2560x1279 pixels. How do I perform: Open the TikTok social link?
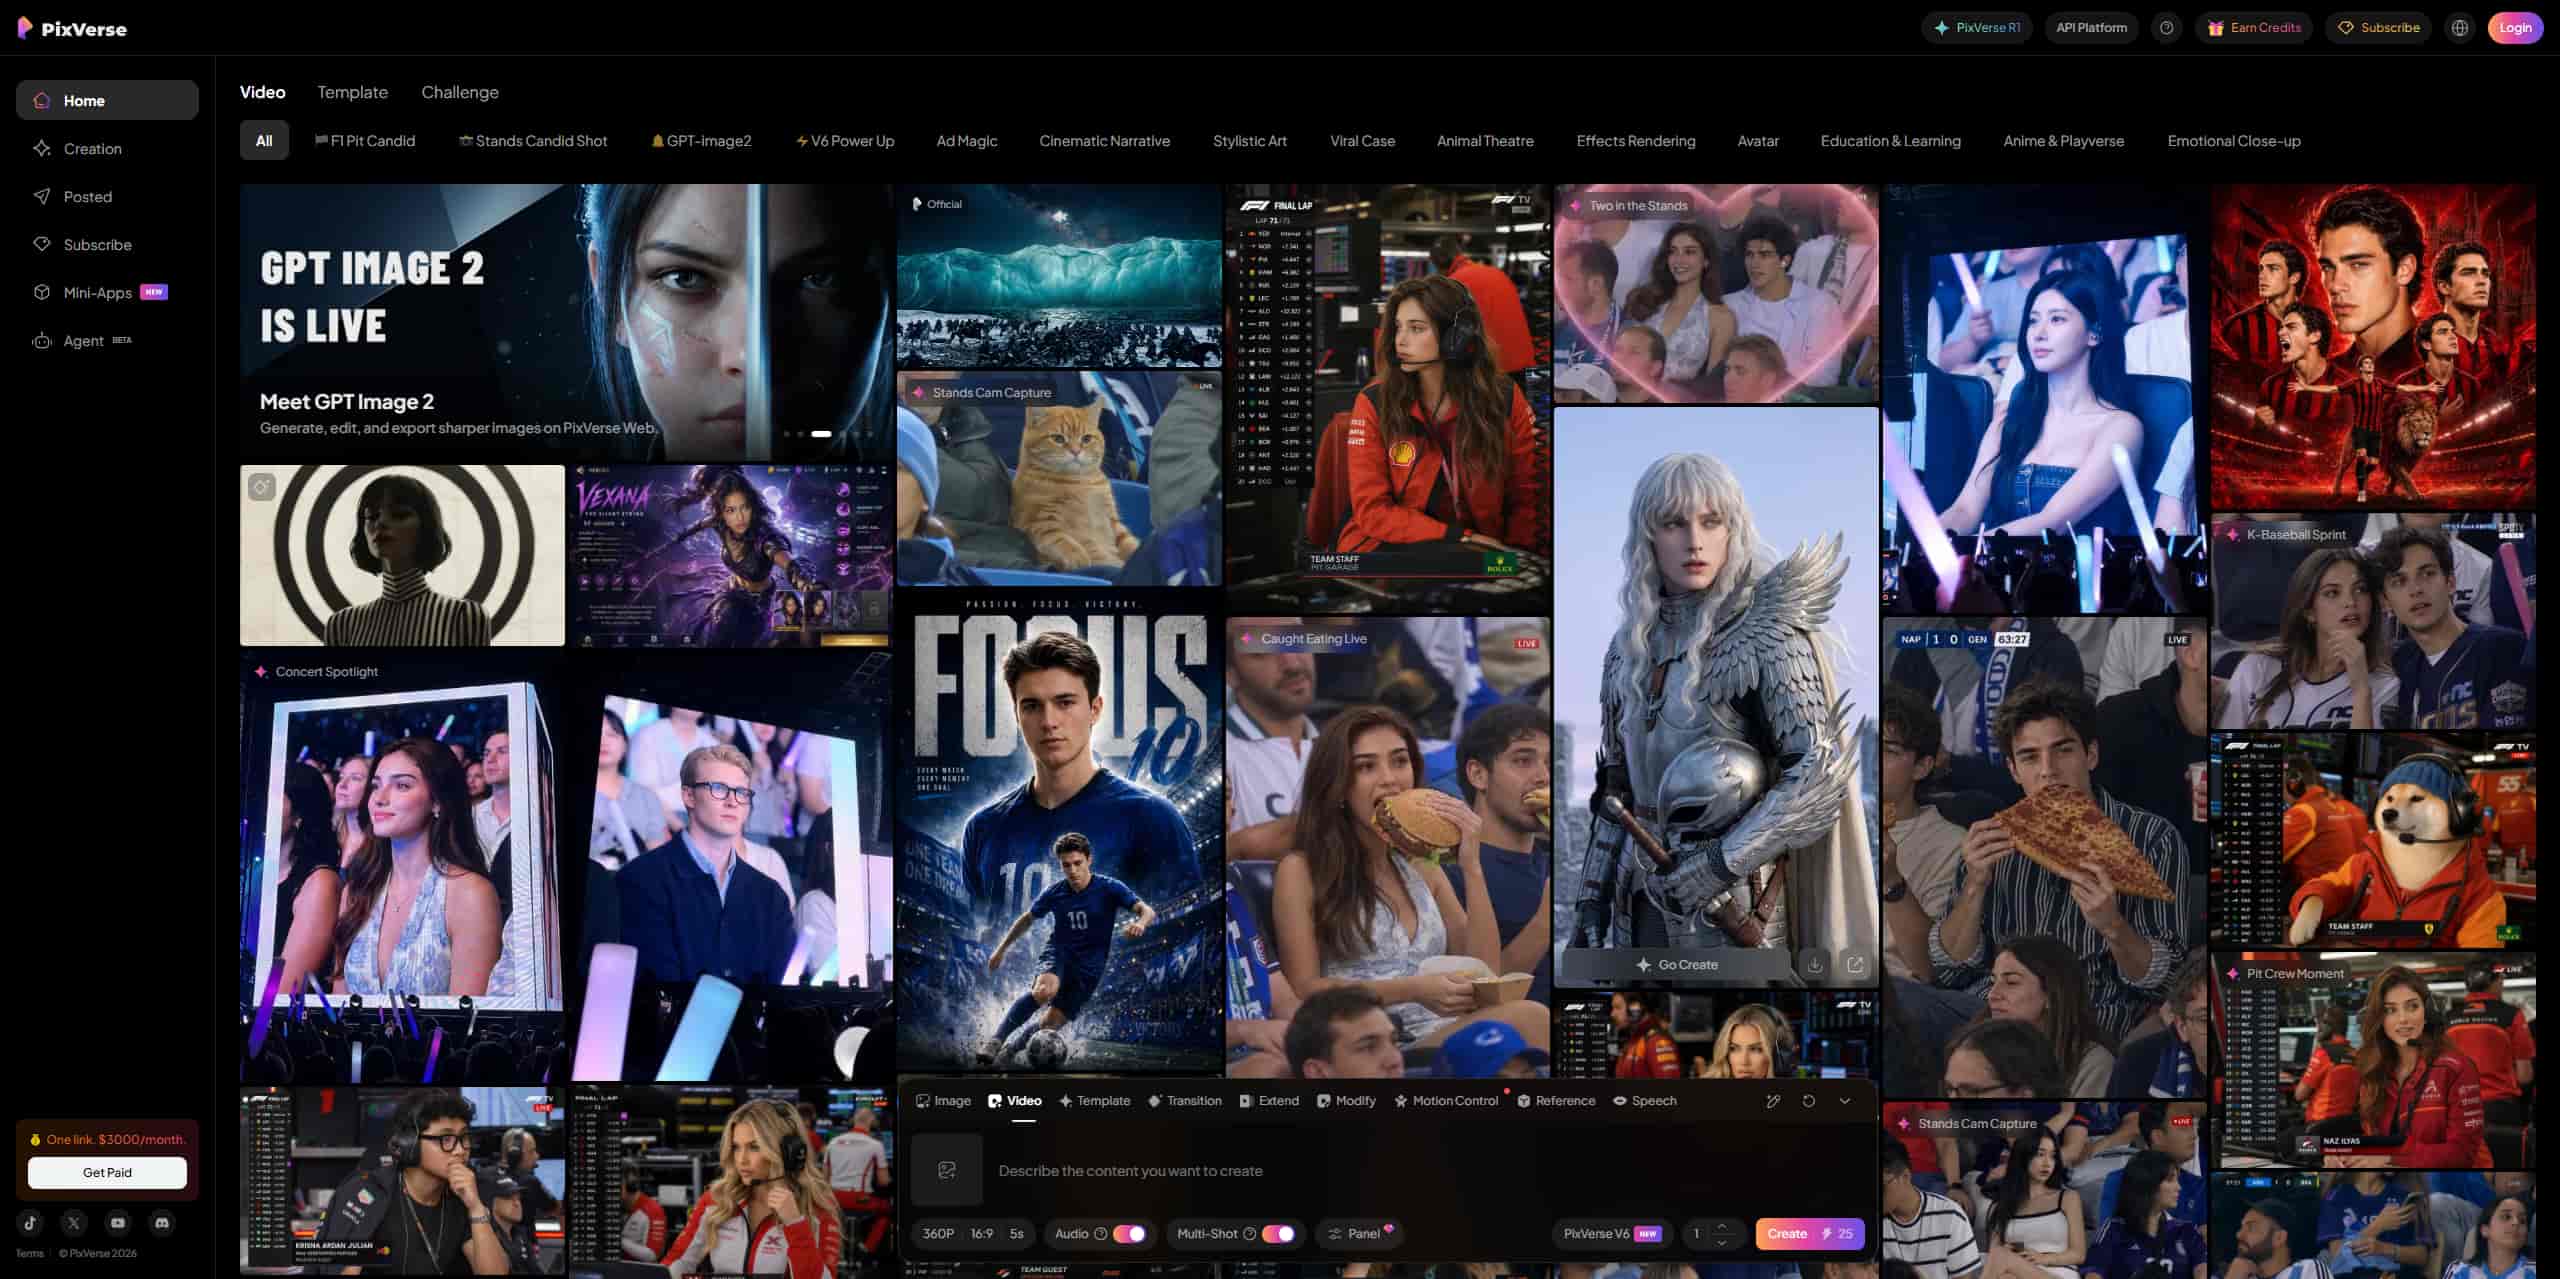pyautogui.click(x=30, y=1222)
